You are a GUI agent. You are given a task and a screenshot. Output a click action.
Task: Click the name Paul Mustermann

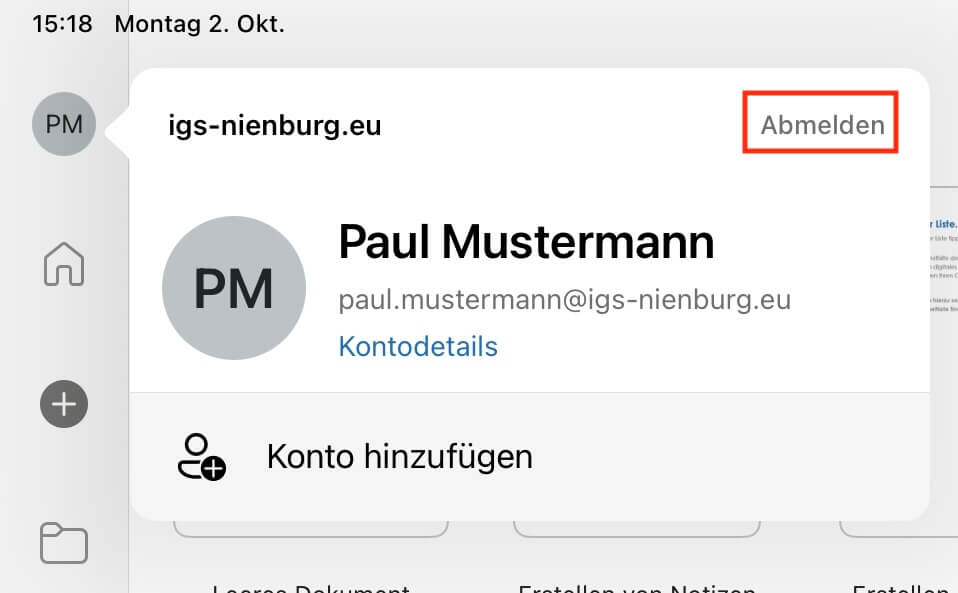(526, 241)
